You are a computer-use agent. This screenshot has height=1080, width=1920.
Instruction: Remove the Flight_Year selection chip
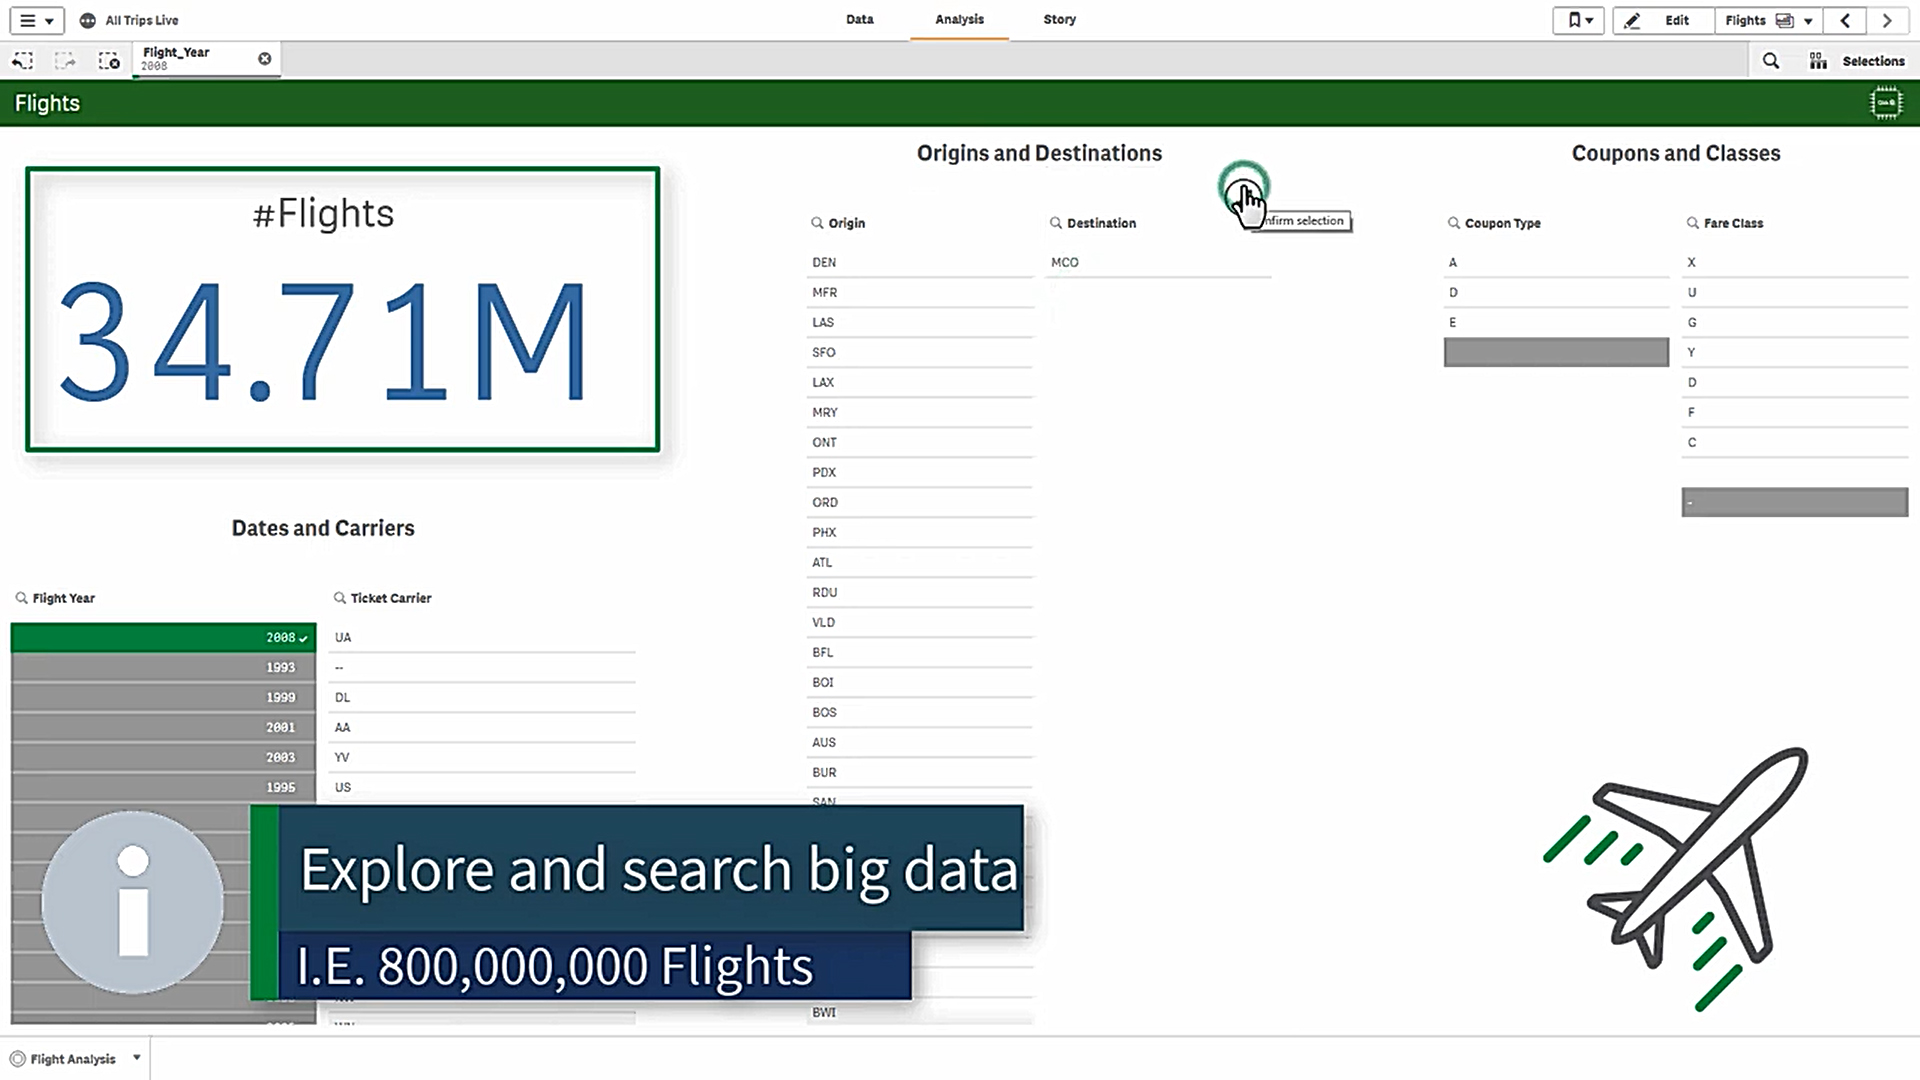point(265,59)
